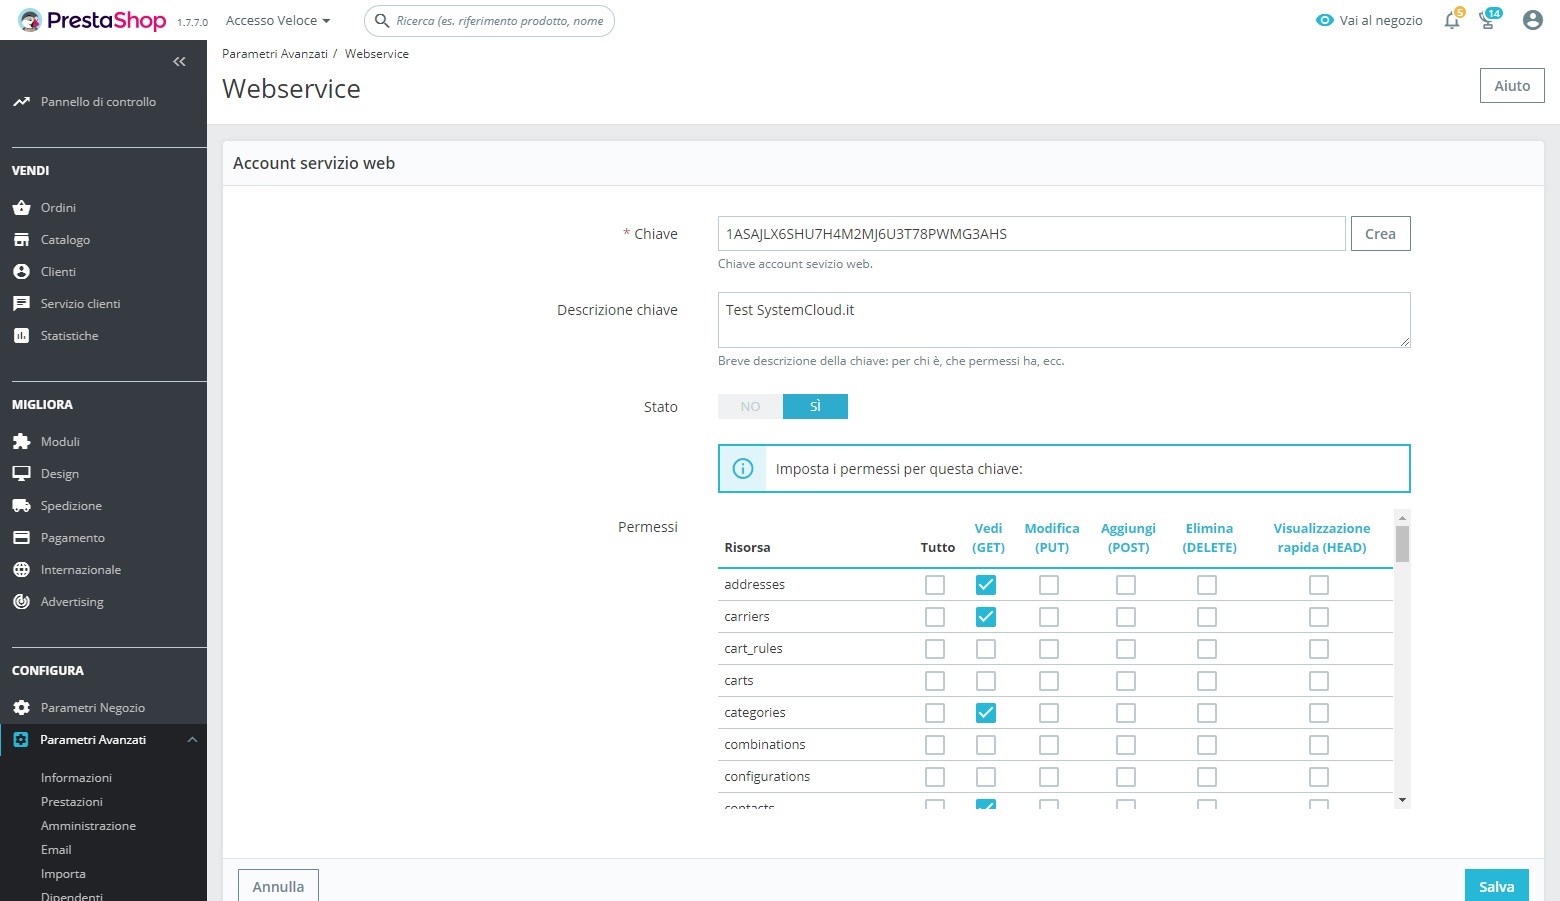Click the Ricerca search field
This screenshot has width=1560, height=901.
click(x=490, y=20)
